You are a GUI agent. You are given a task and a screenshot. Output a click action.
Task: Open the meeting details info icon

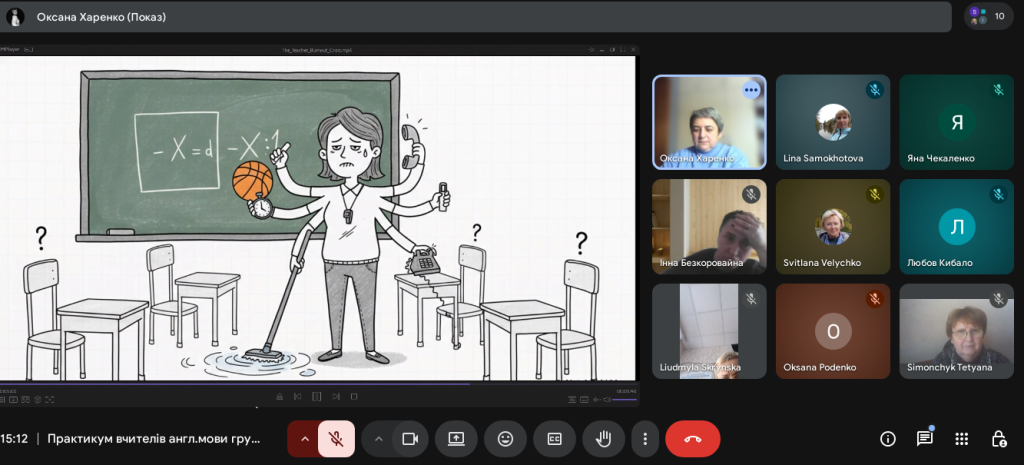(887, 438)
